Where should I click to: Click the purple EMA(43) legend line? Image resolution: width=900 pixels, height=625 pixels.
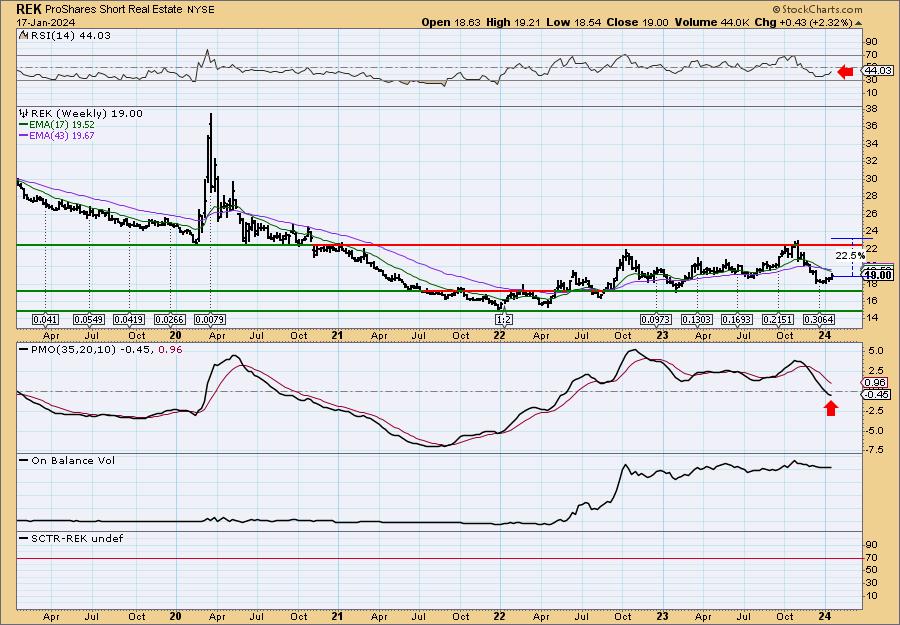point(24,136)
